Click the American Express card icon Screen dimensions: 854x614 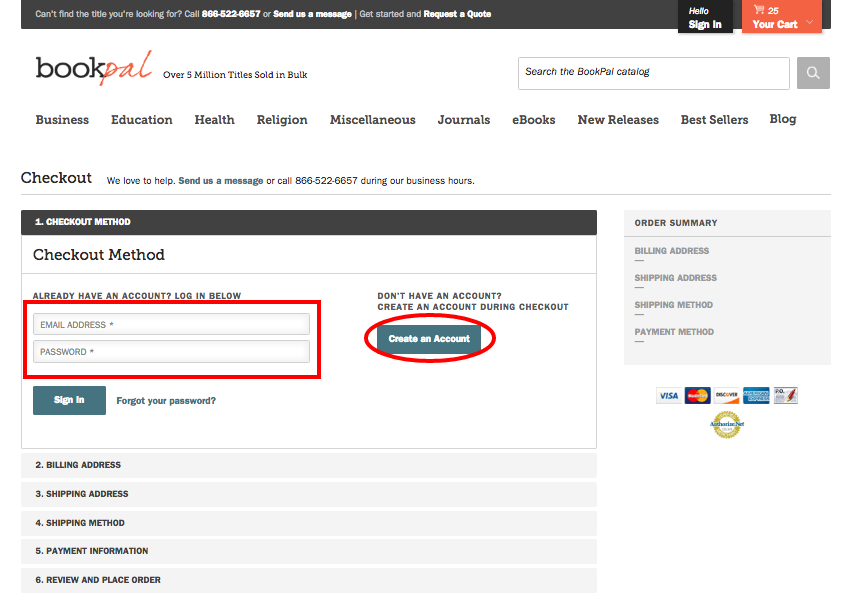click(756, 396)
